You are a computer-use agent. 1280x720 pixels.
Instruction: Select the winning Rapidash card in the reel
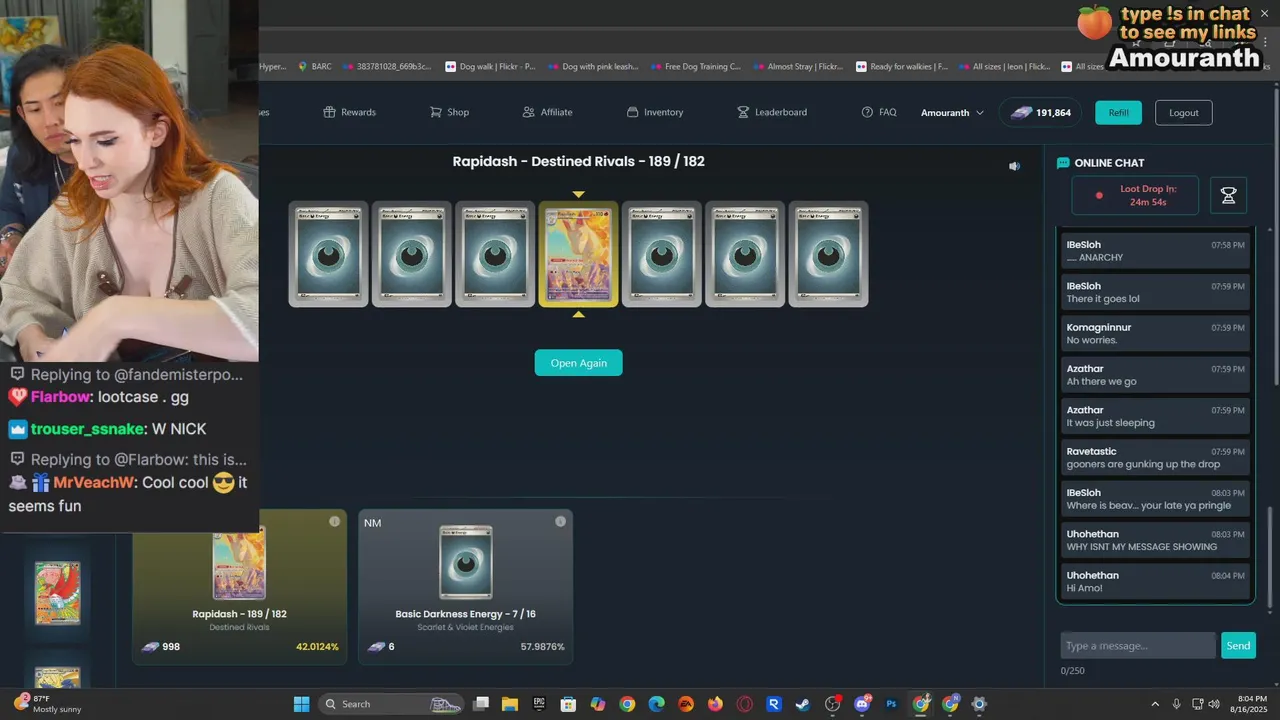coord(578,254)
